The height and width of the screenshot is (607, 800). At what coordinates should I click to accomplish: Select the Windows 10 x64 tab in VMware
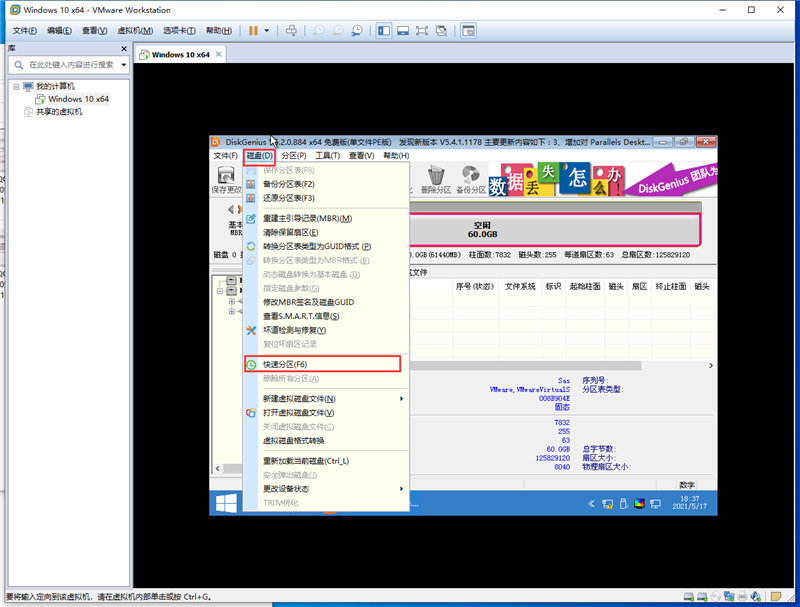tap(183, 54)
